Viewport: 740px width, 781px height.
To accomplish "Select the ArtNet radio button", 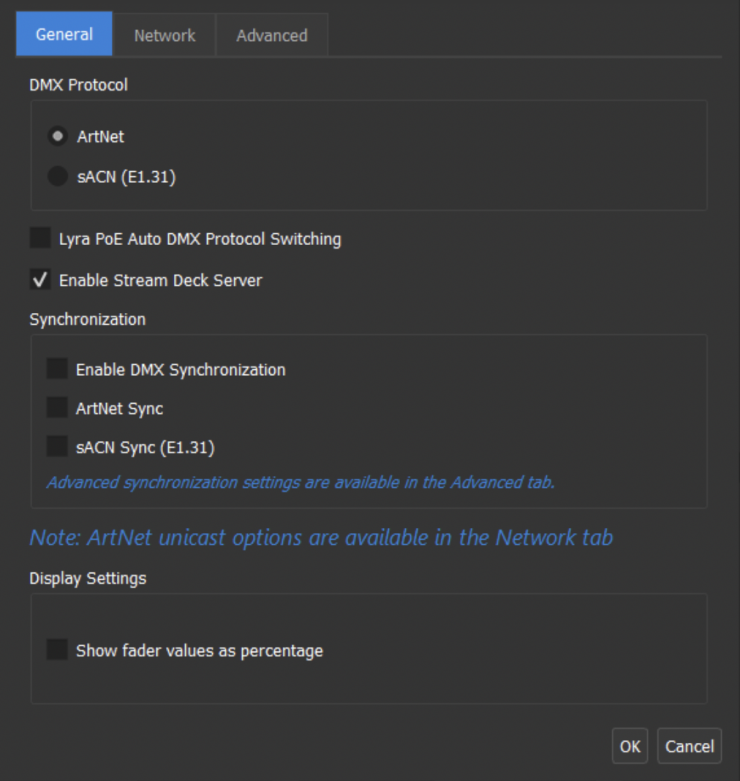I will (58, 136).
